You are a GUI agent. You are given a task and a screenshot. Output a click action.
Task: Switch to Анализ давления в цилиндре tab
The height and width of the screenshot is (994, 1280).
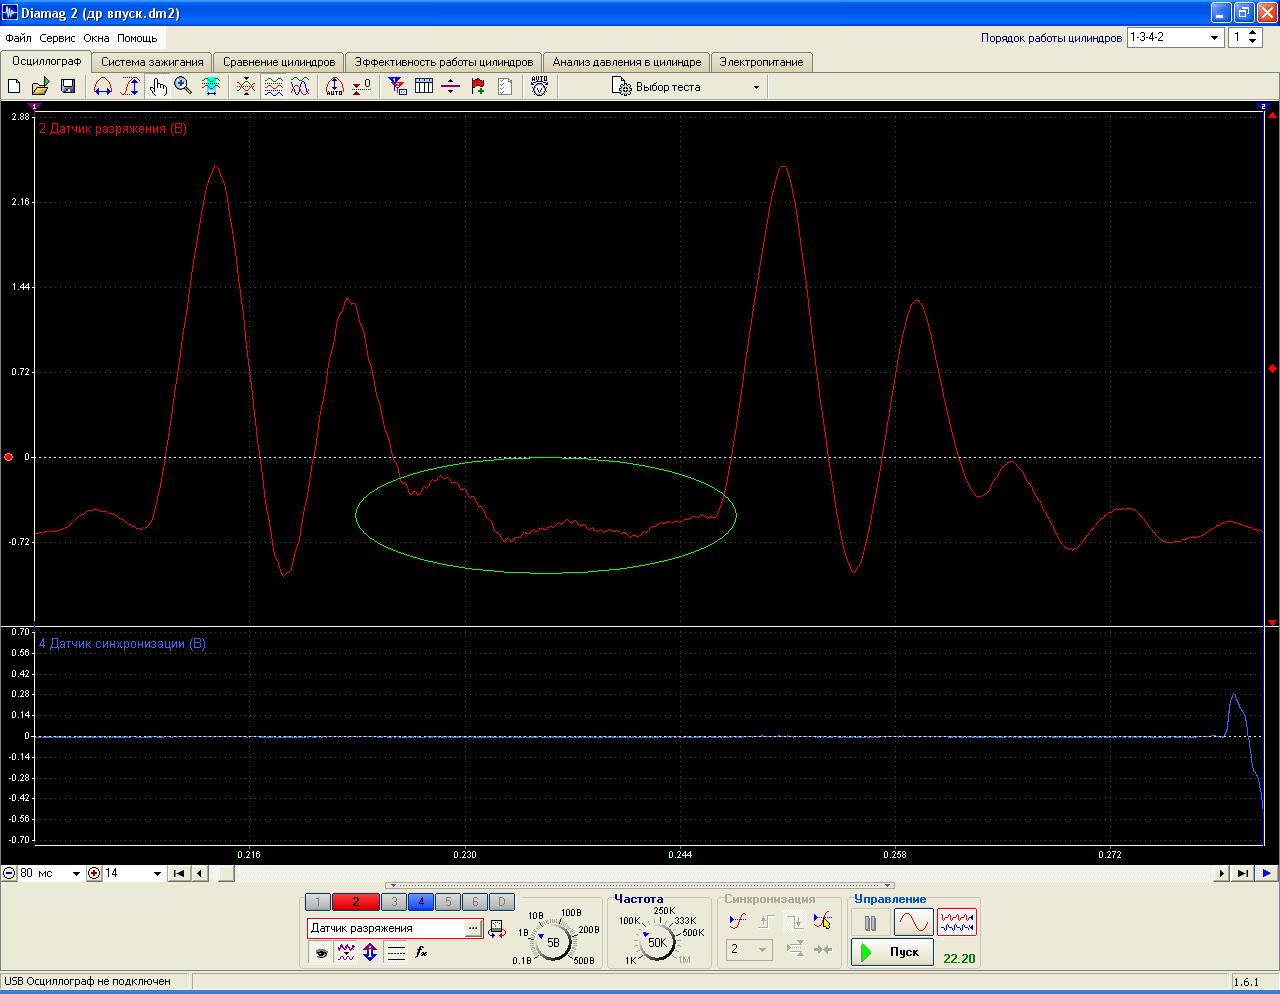tap(627, 62)
